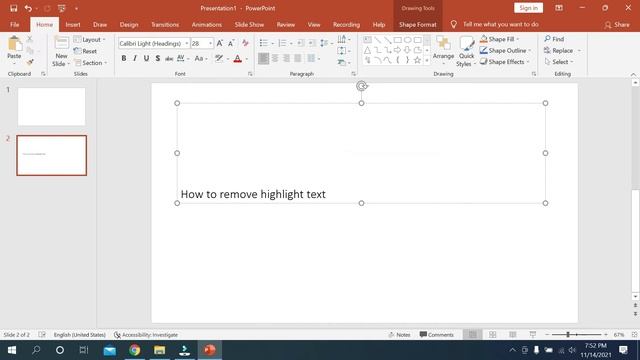Click the Find button
Screen dimensions: 640x360
pyautogui.click(x=554, y=39)
